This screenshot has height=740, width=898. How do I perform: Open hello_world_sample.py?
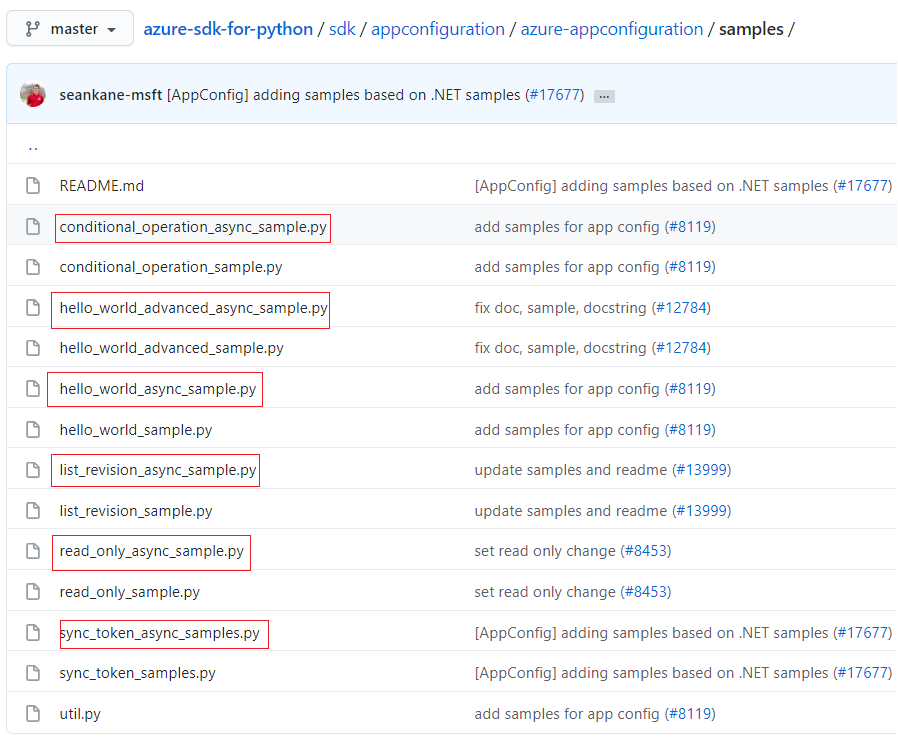click(x=136, y=430)
